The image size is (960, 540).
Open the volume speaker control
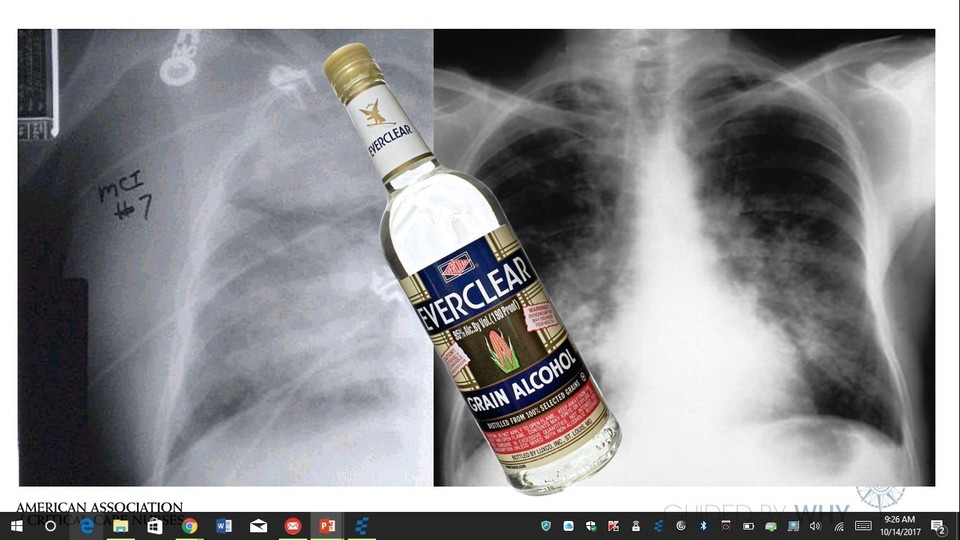click(x=815, y=526)
